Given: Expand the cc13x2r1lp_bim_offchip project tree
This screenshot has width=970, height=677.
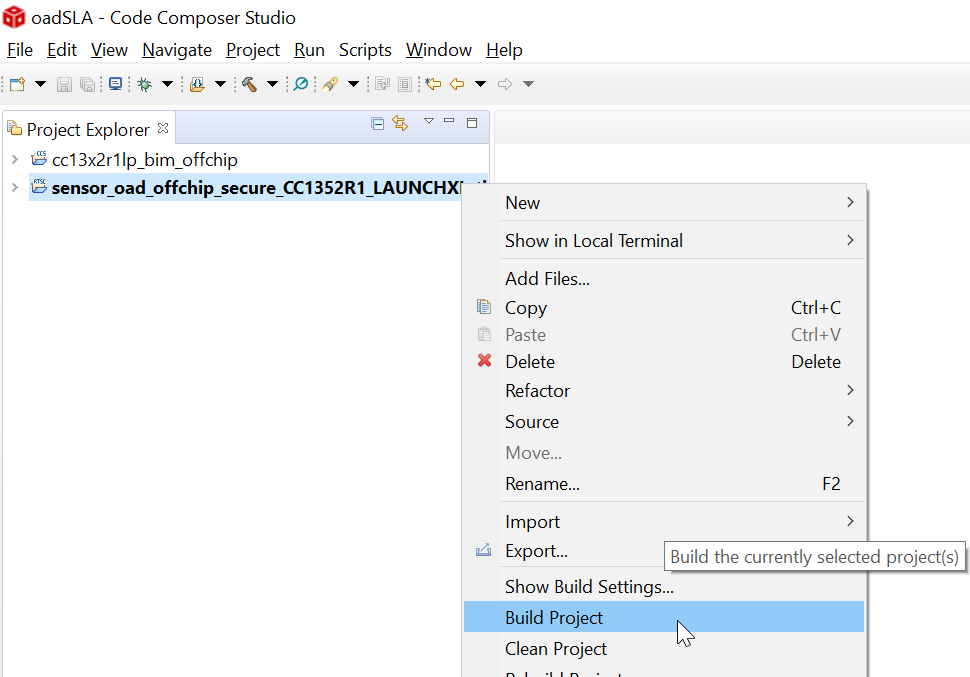Looking at the screenshot, I should coord(14,159).
